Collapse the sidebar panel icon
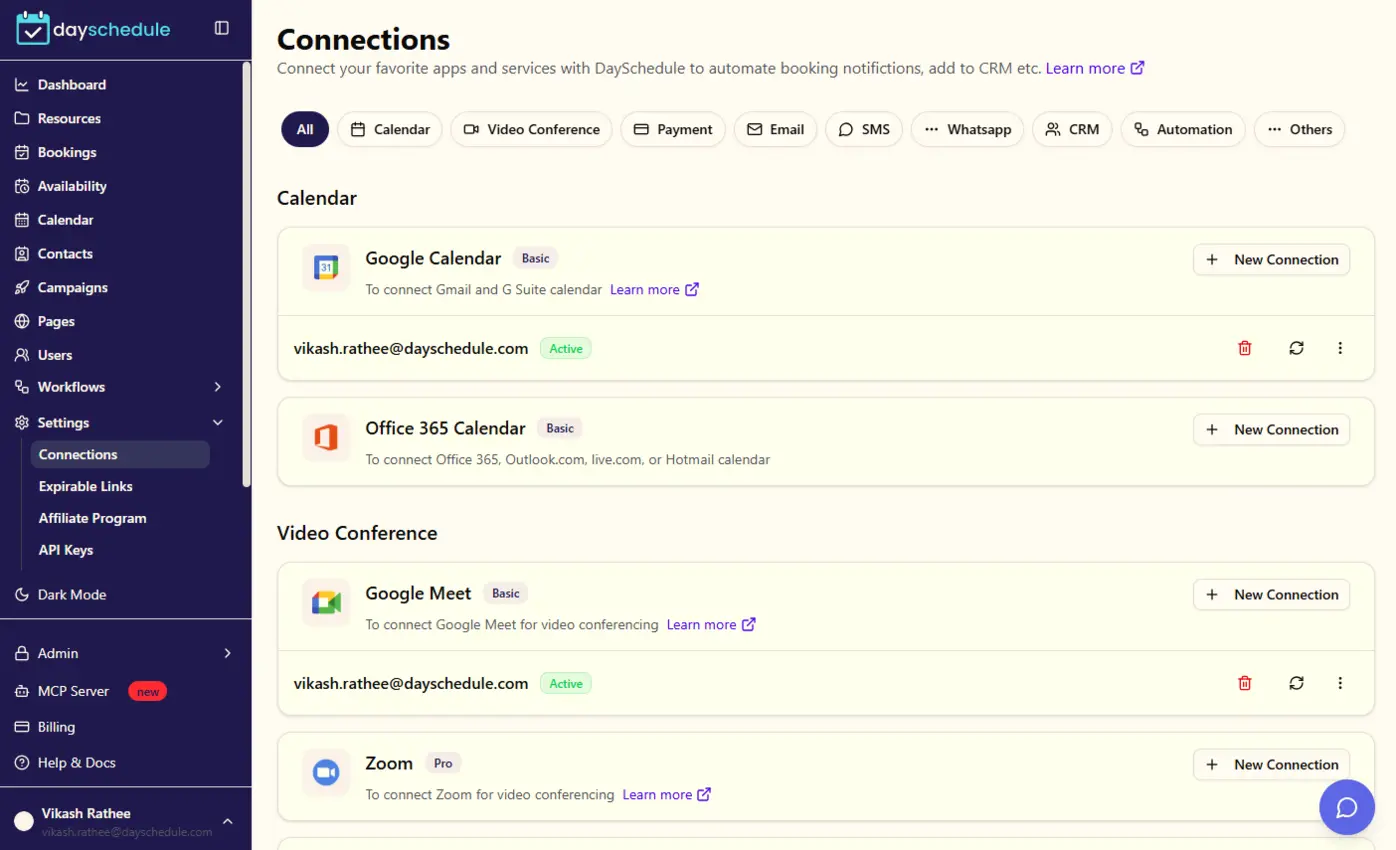Viewport: 1396px width, 850px height. click(222, 28)
